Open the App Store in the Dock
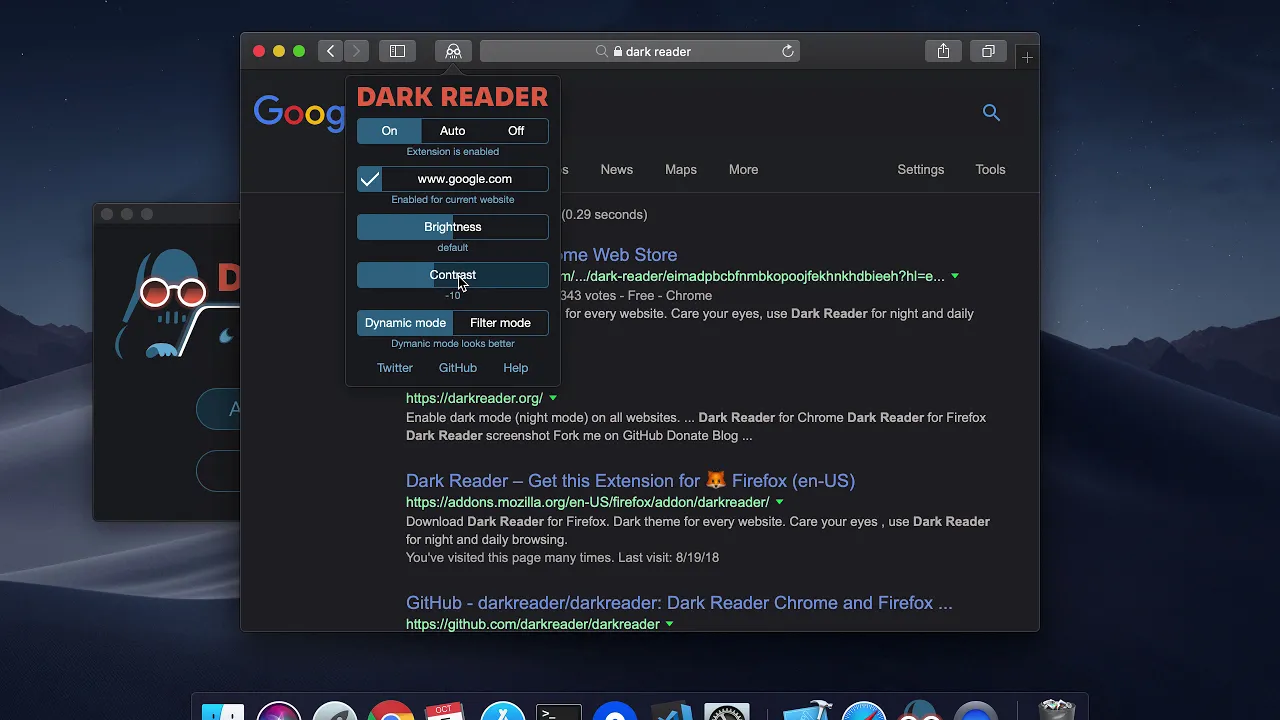 [x=503, y=712]
